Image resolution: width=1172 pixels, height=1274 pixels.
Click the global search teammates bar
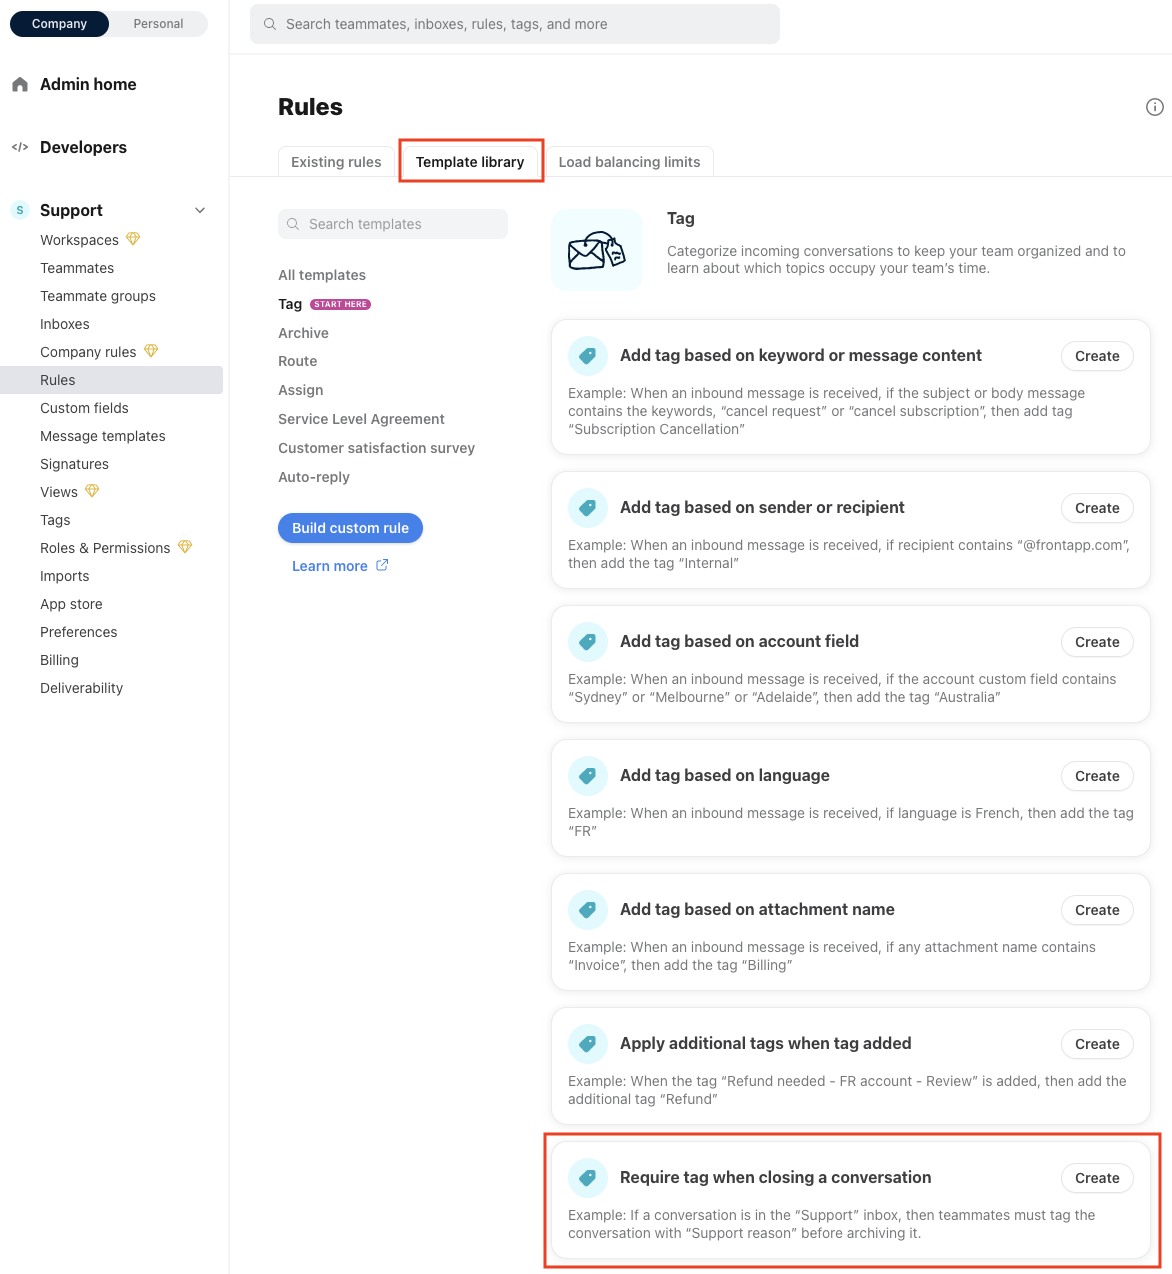515,24
